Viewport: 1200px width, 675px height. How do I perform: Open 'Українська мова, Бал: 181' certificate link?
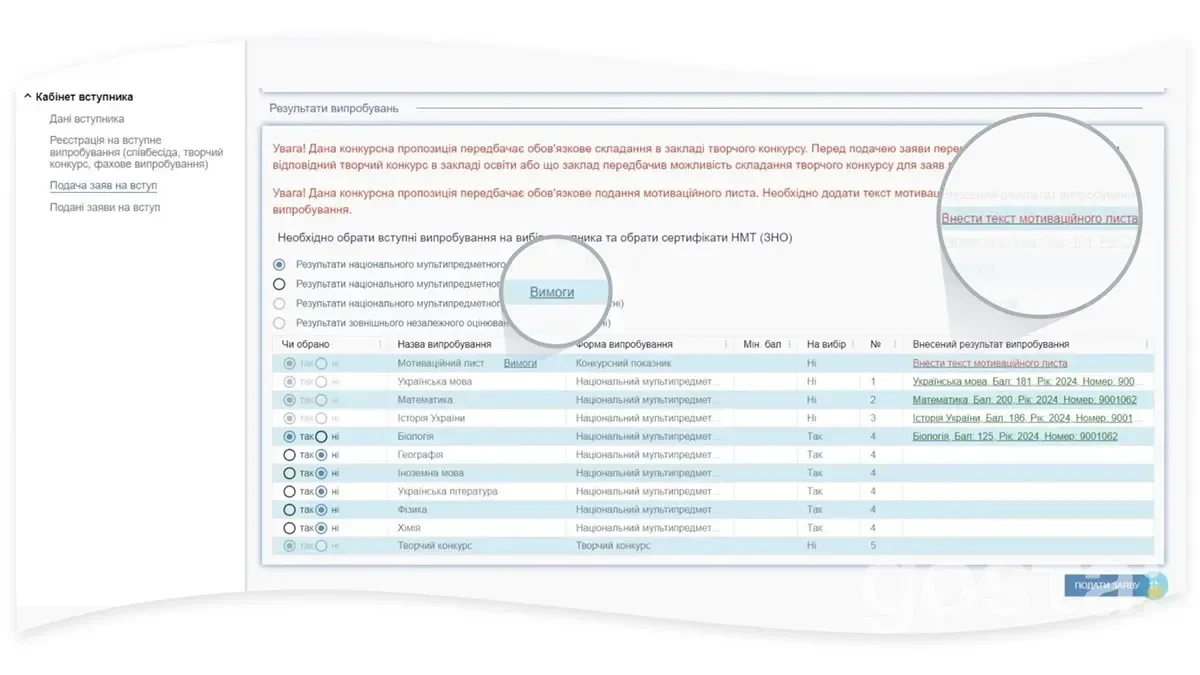click(1026, 382)
